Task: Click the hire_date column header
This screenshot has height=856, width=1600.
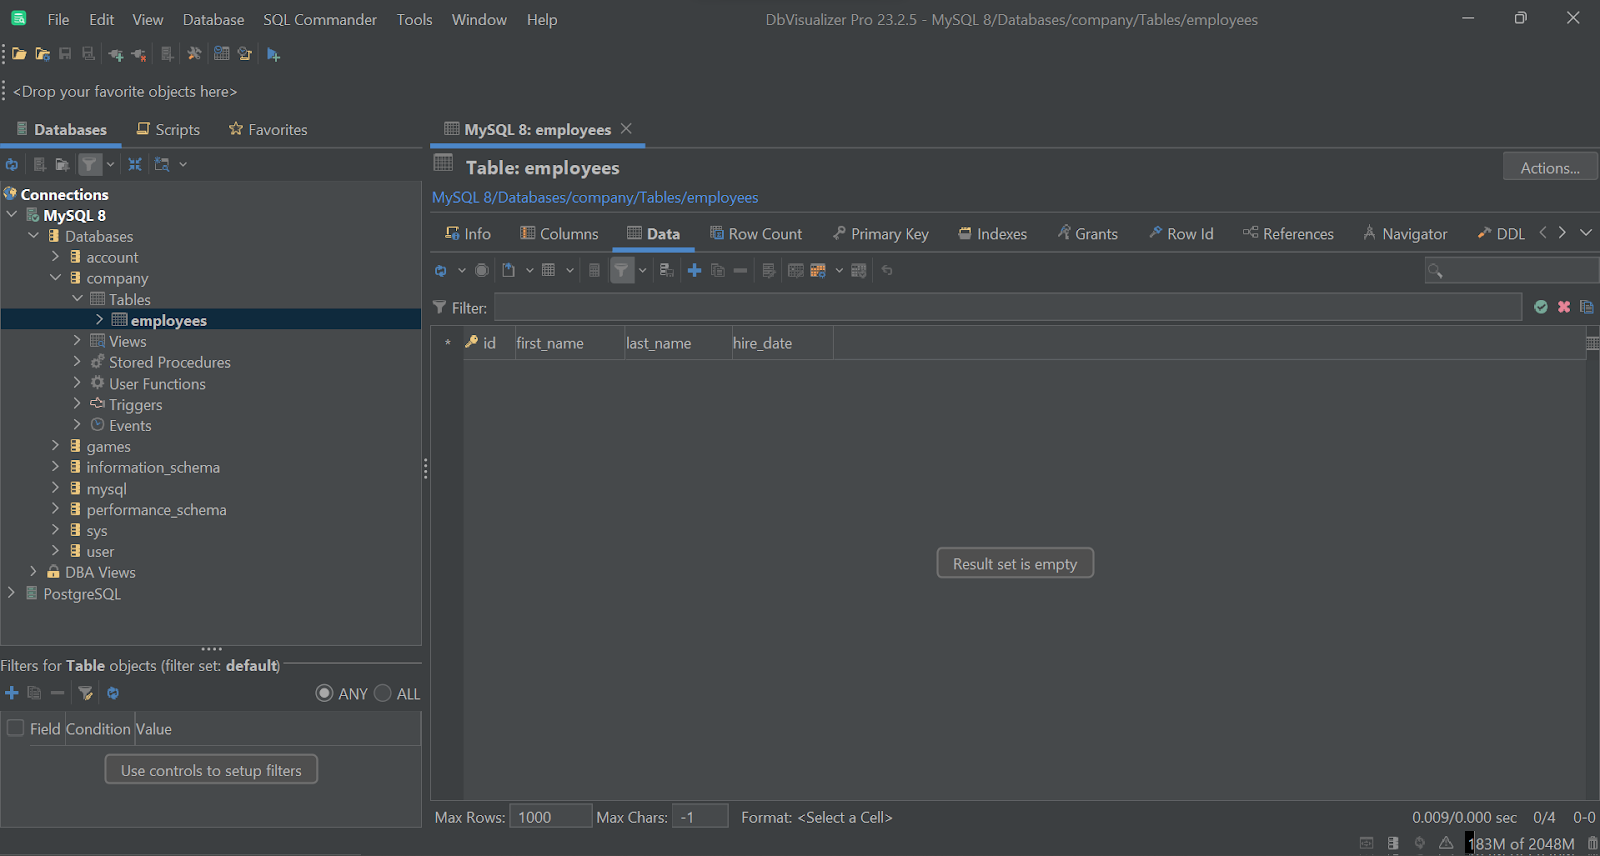Action: [x=782, y=343]
